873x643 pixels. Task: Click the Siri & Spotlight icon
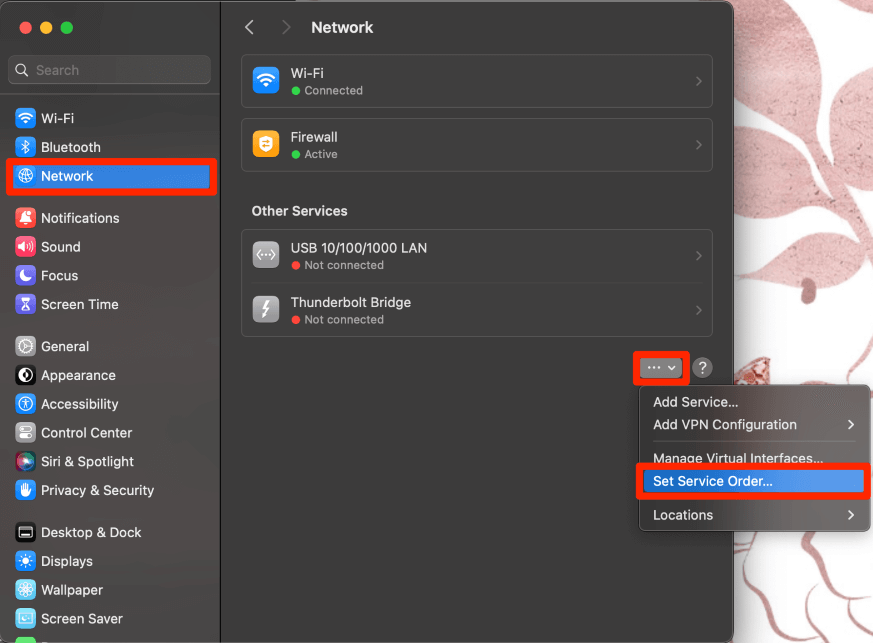click(26, 462)
